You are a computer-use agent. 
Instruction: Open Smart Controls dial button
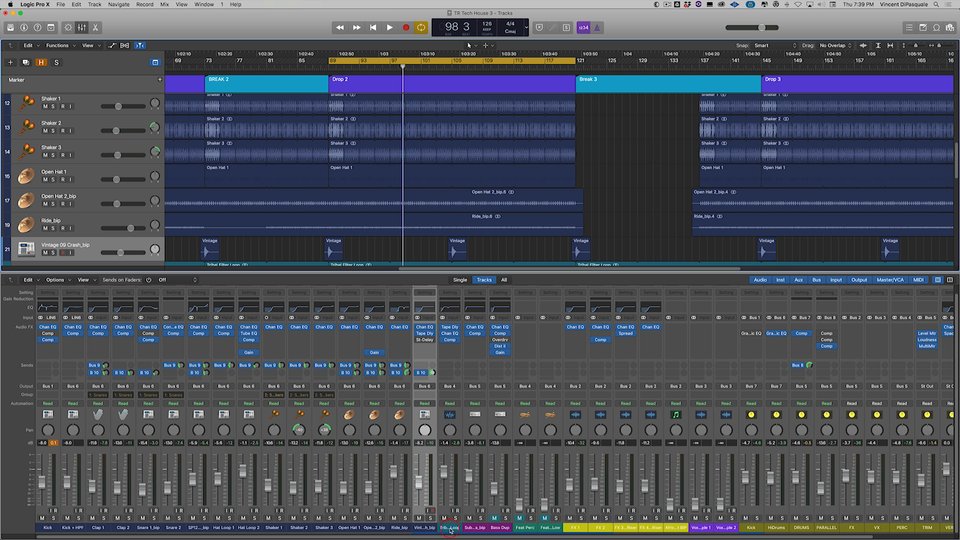coord(68,28)
